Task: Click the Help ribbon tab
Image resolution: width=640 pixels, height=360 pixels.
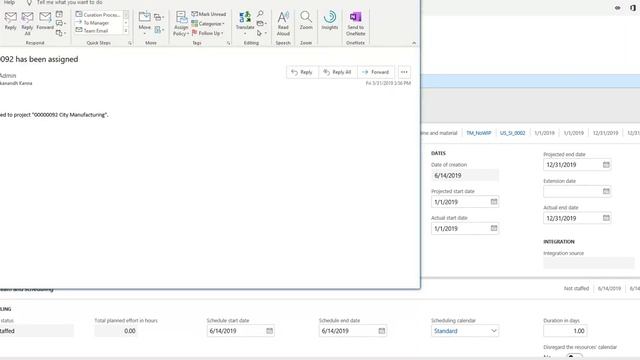Action: point(9,2)
